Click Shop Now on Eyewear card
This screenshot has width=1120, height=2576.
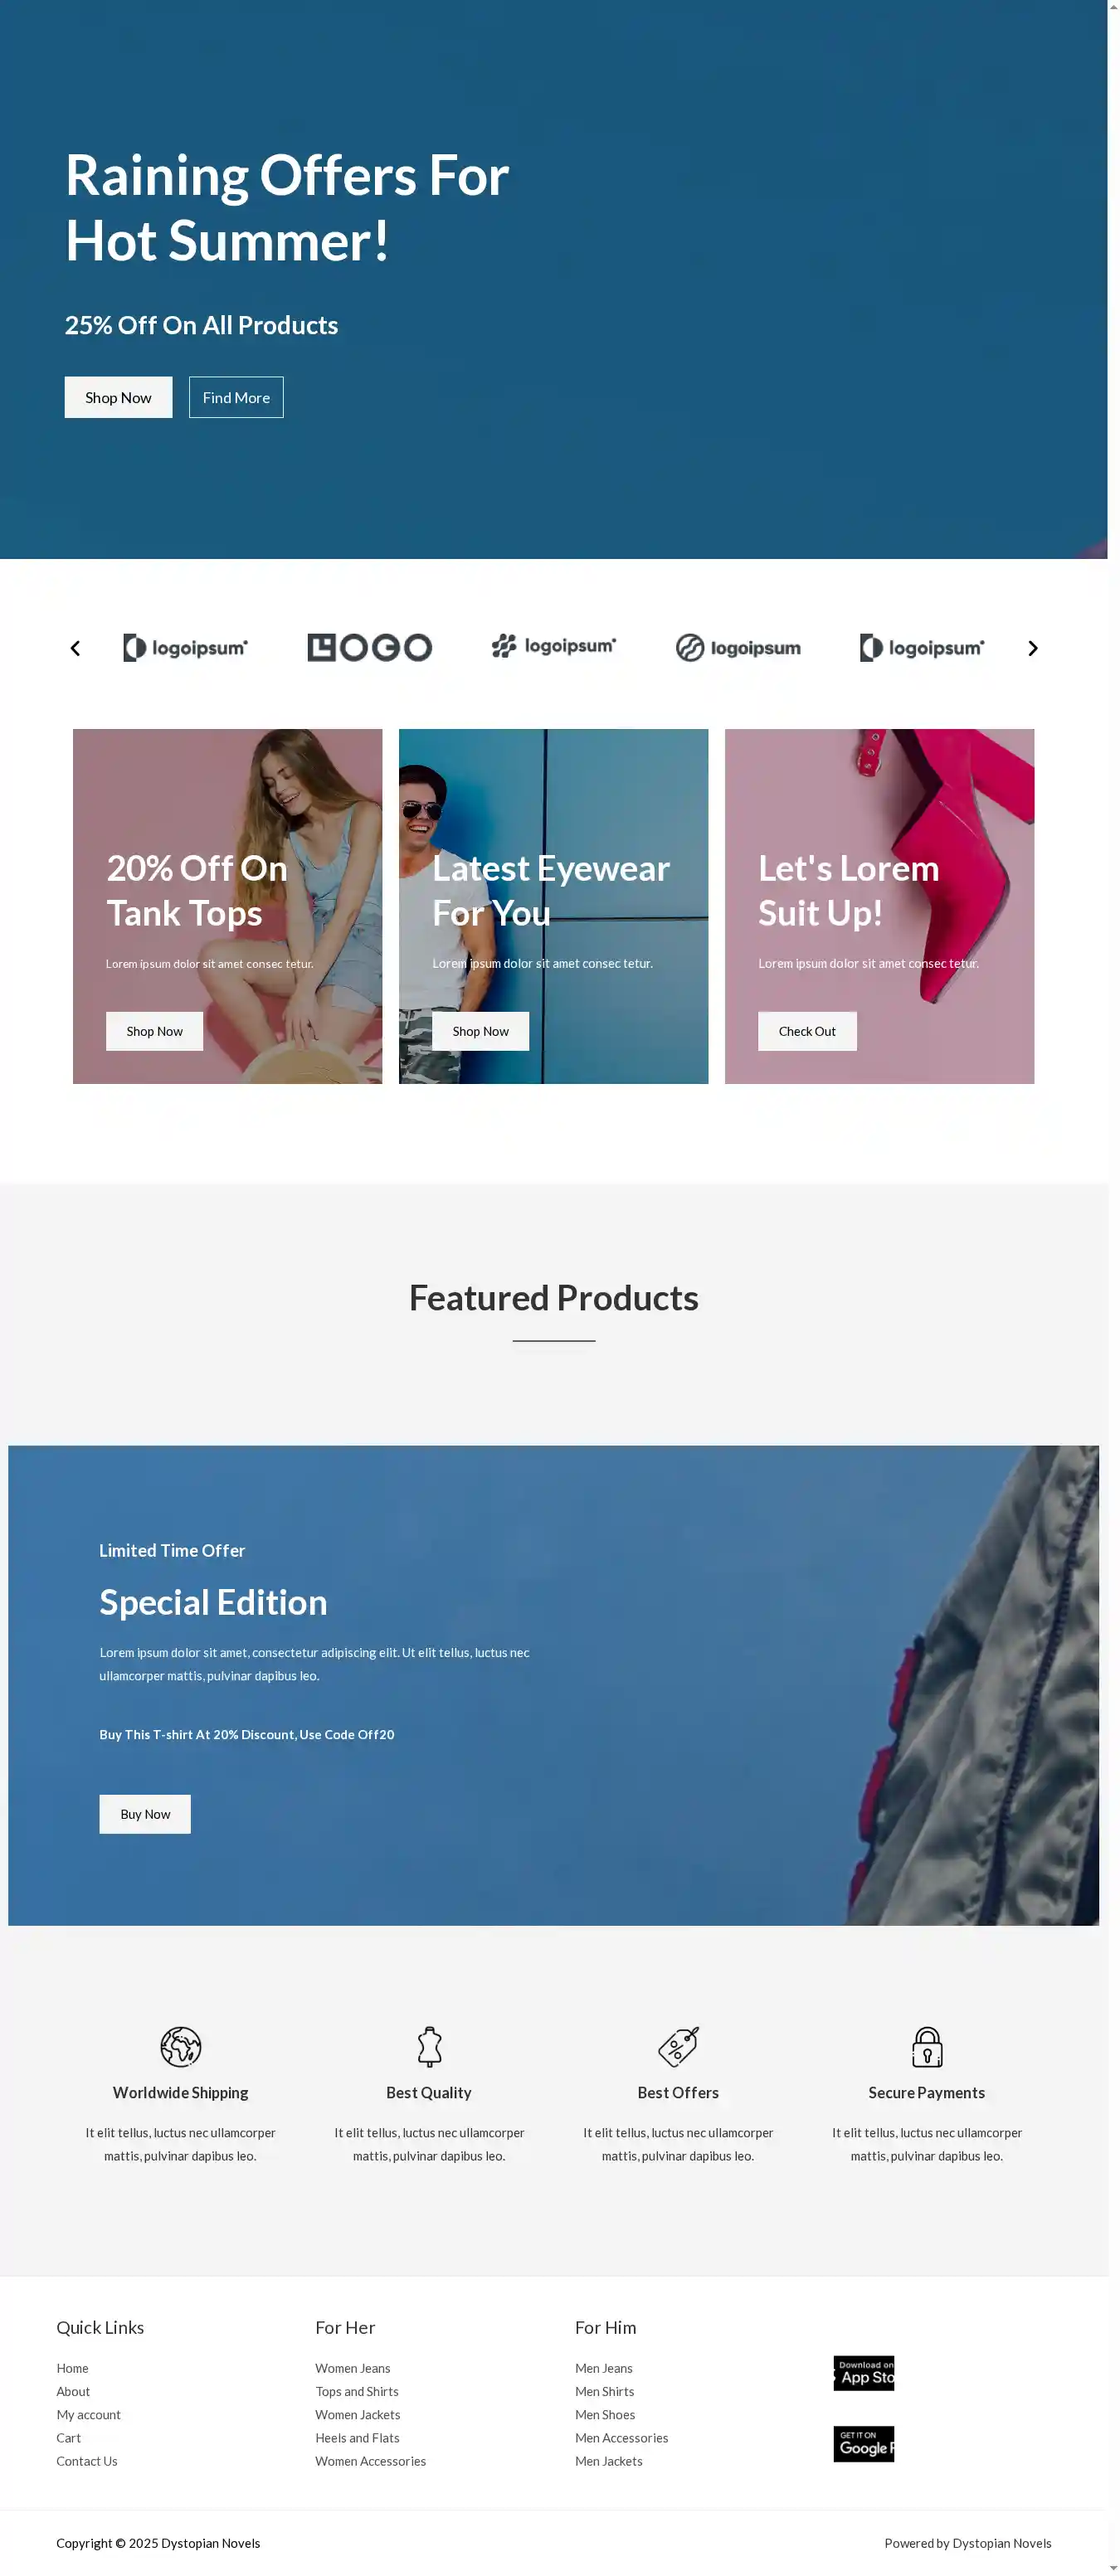[480, 1031]
